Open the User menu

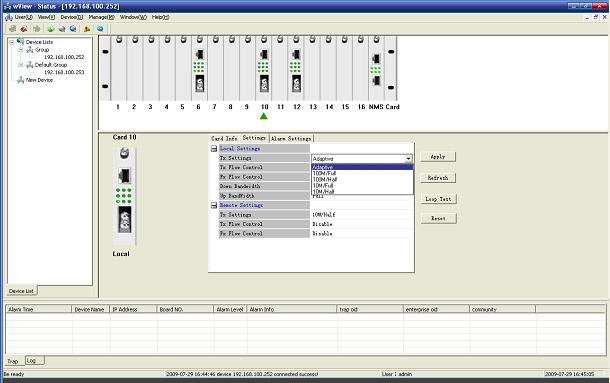coord(23,18)
